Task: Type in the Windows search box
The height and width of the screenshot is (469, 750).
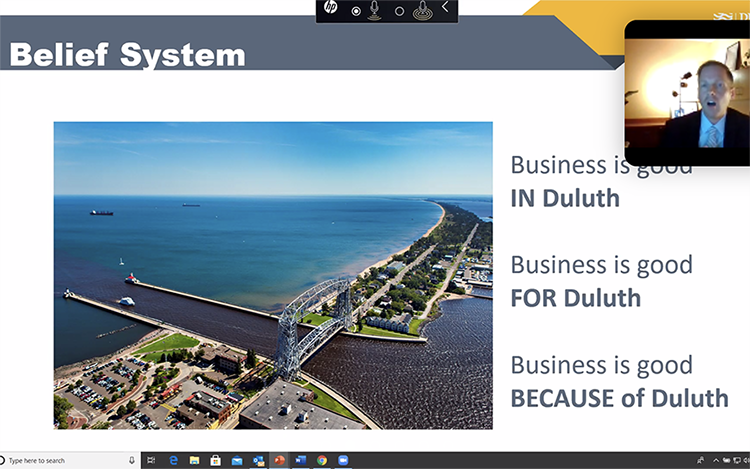Action: (65, 460)
